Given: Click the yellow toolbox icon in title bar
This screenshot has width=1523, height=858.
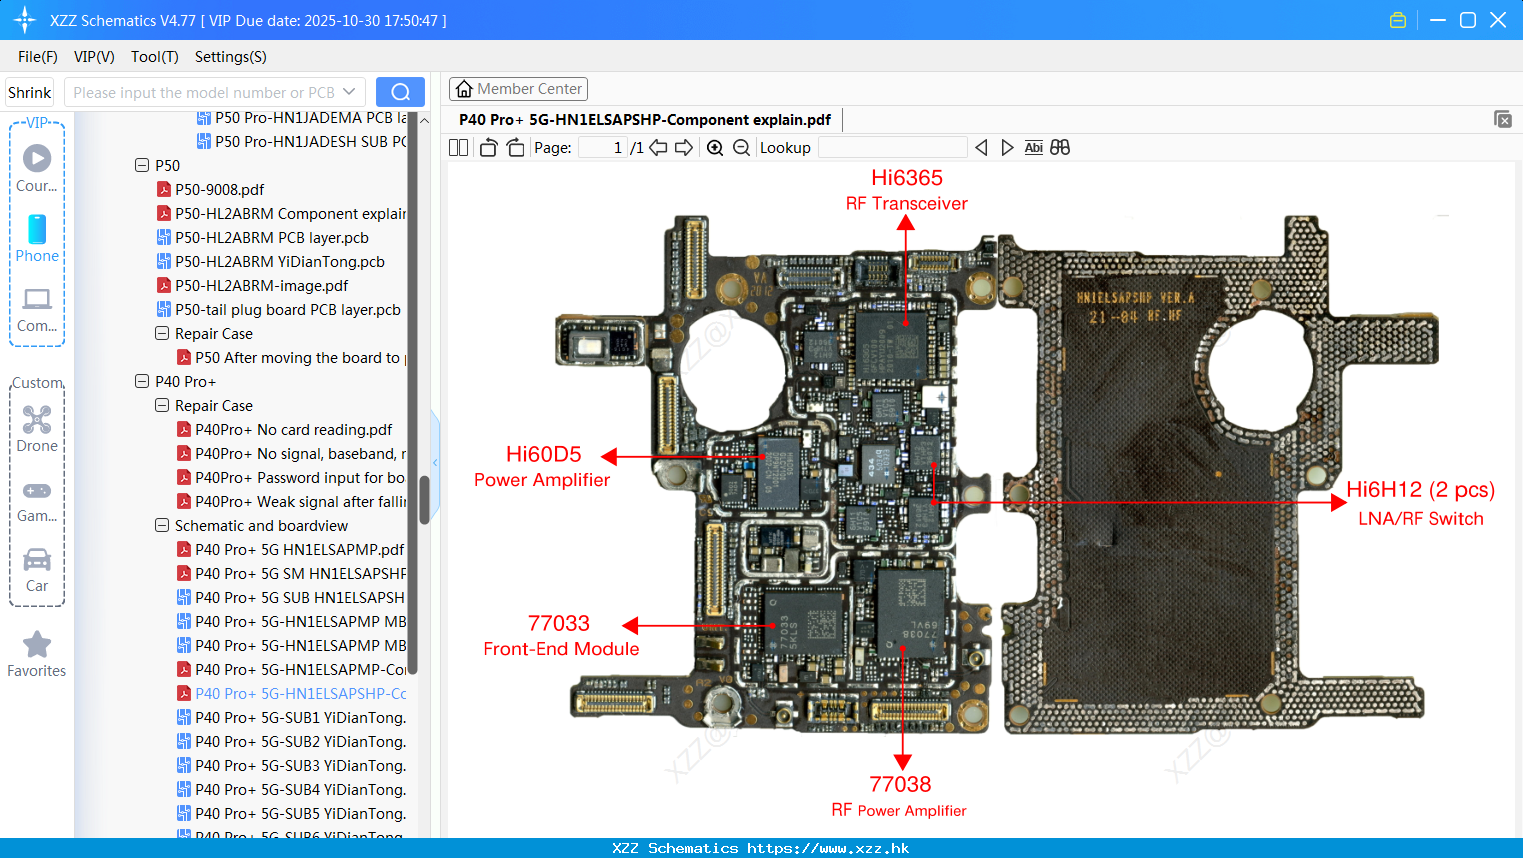Looking at the screenshot, I should pos(1398,20).
